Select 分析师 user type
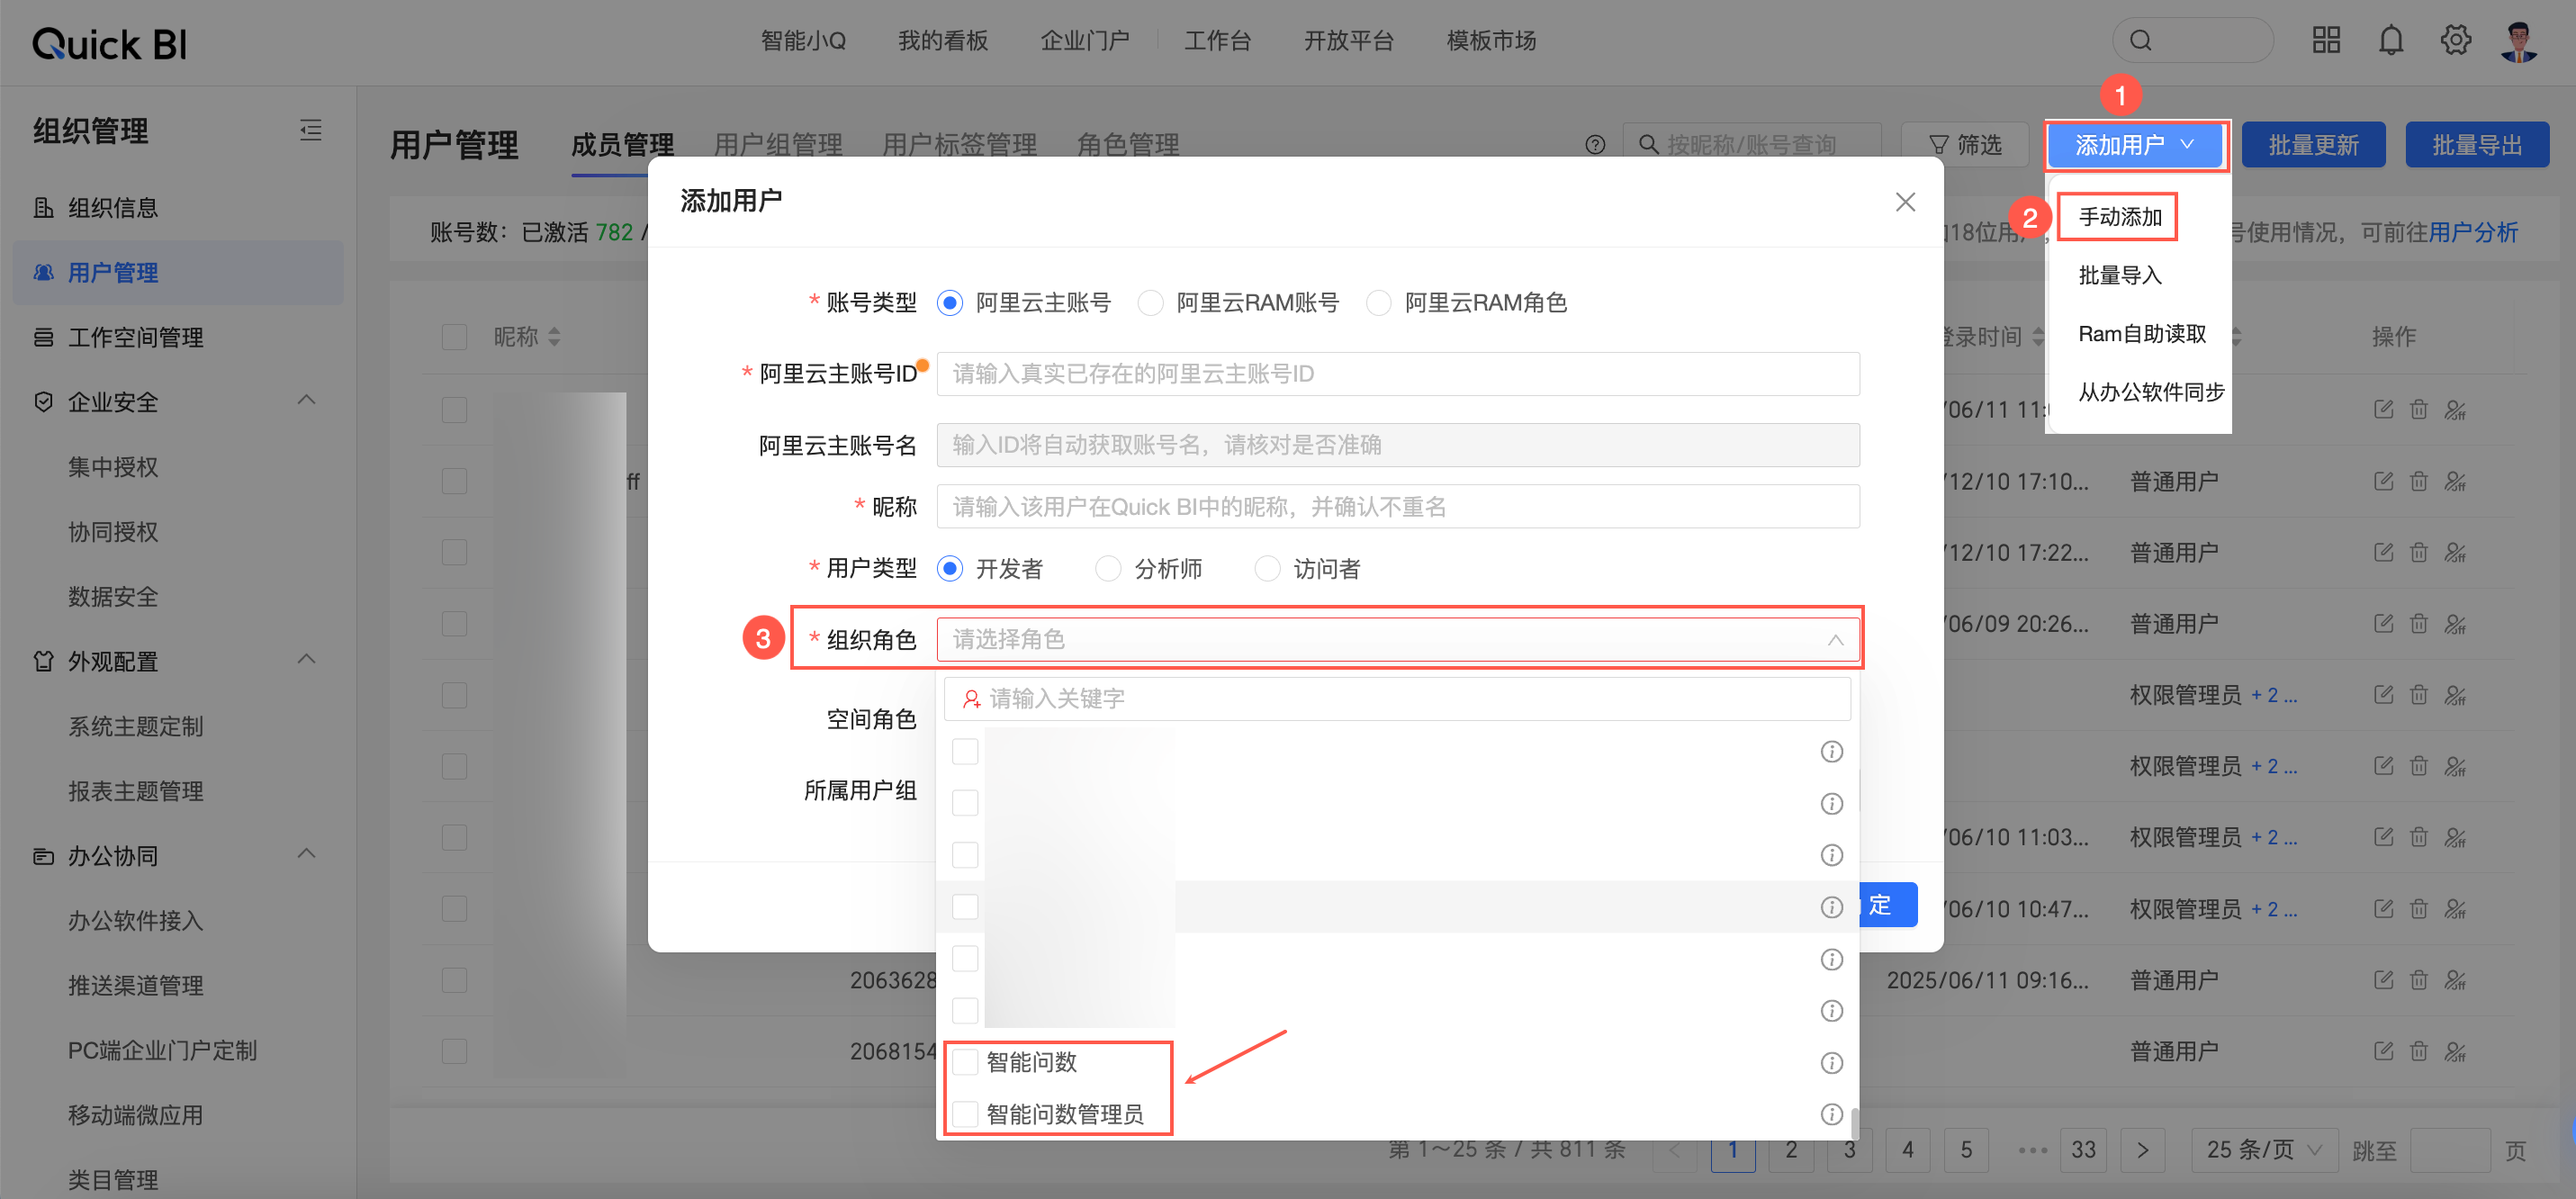Image resolution: width=2576 pixels, height=1199 pixels. 1108,569
